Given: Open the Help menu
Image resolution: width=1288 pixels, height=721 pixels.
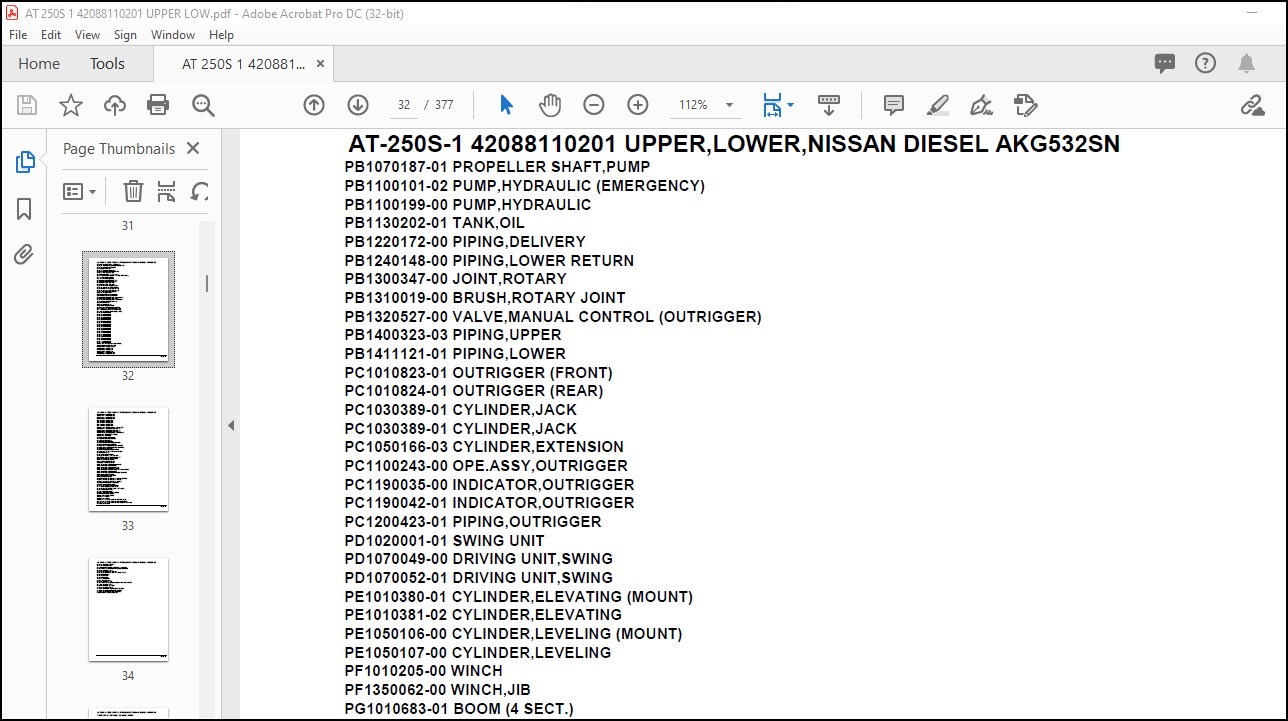Looking at the screenshot, I should [x=221, y=34].
